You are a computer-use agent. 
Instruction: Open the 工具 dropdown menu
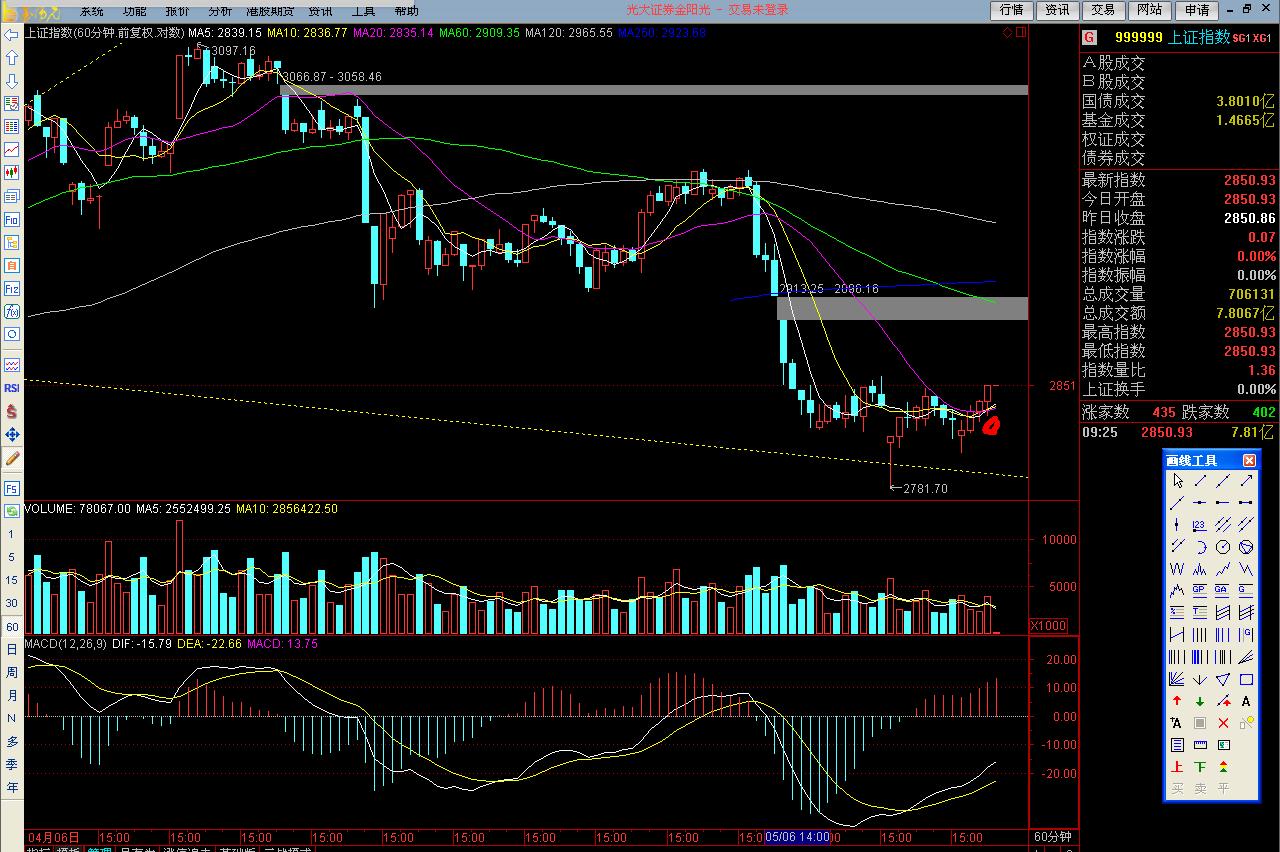(363, 11)
